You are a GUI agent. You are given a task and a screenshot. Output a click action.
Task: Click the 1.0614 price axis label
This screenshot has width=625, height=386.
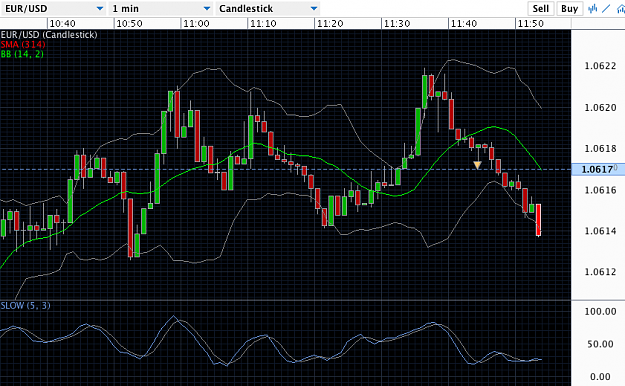coord(600,231)
